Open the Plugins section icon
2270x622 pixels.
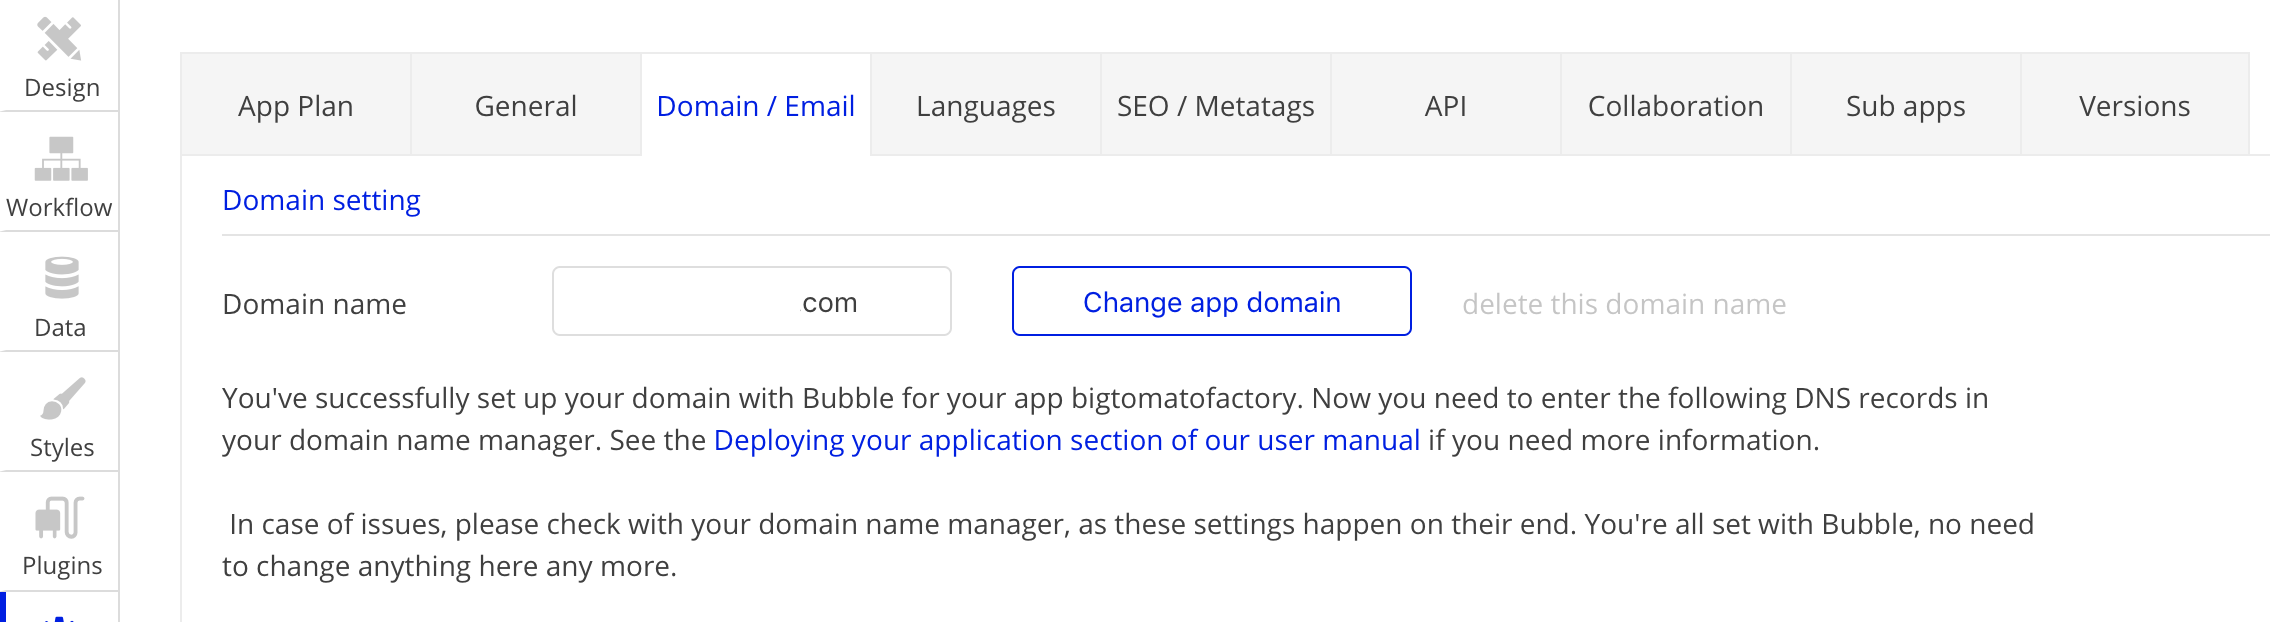click(60, 518)
